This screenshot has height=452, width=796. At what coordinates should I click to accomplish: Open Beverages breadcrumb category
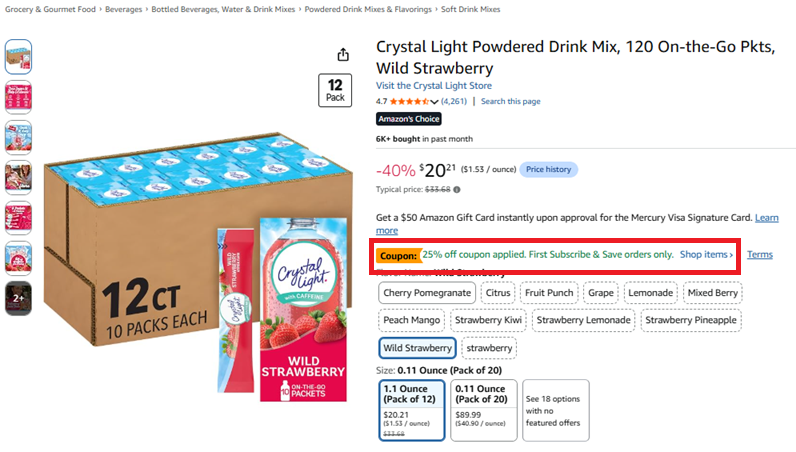point(123,9)
